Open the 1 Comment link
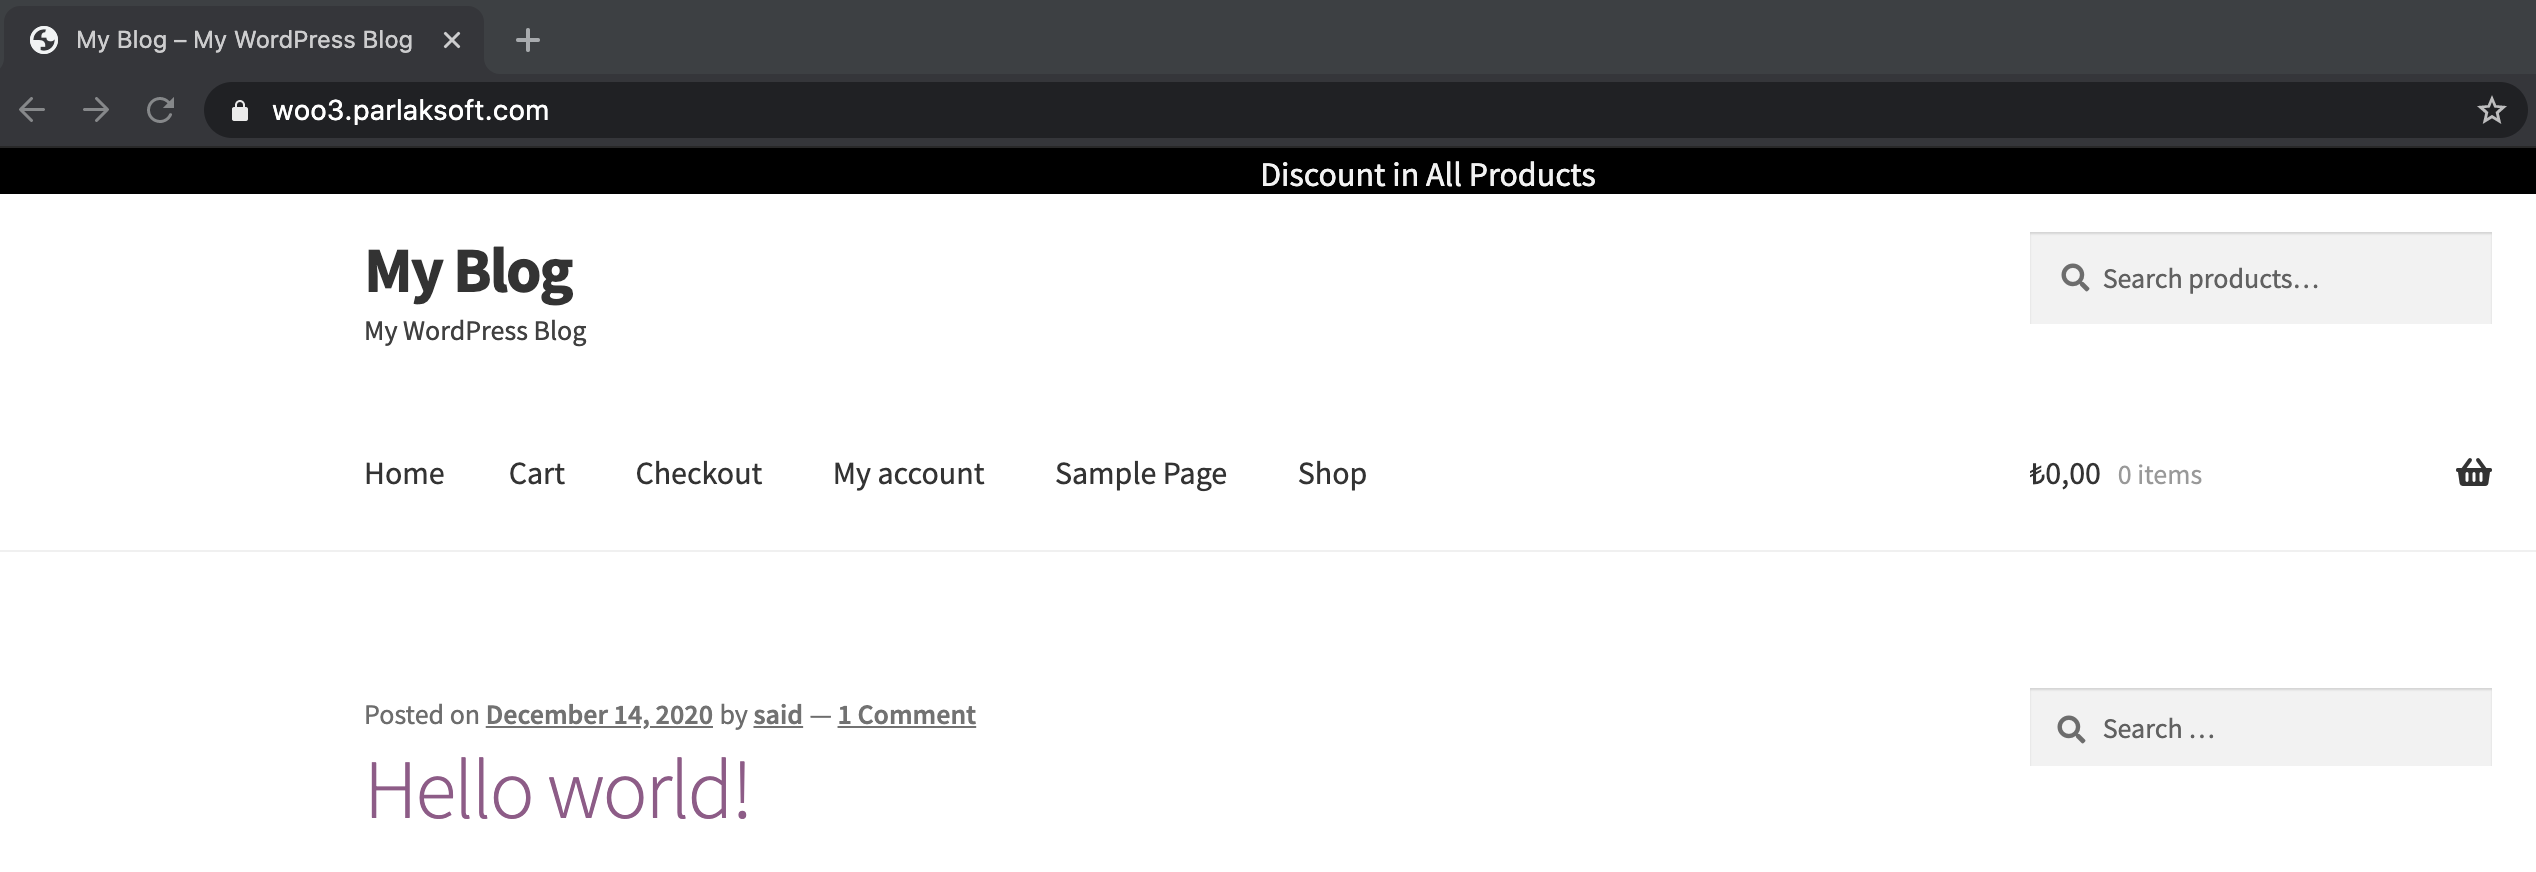The height and width of the screenshot is (872, 2536). point(906,714)
